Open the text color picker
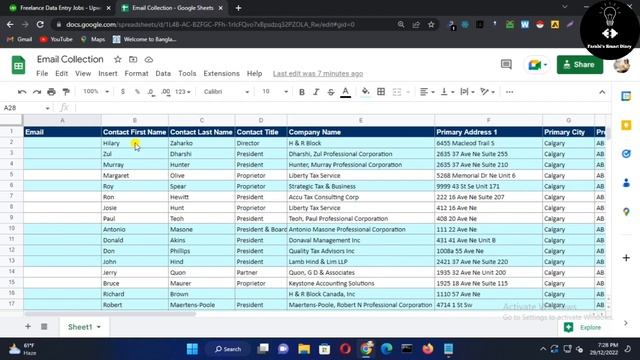640x360 pixels. tap(345, 92)
